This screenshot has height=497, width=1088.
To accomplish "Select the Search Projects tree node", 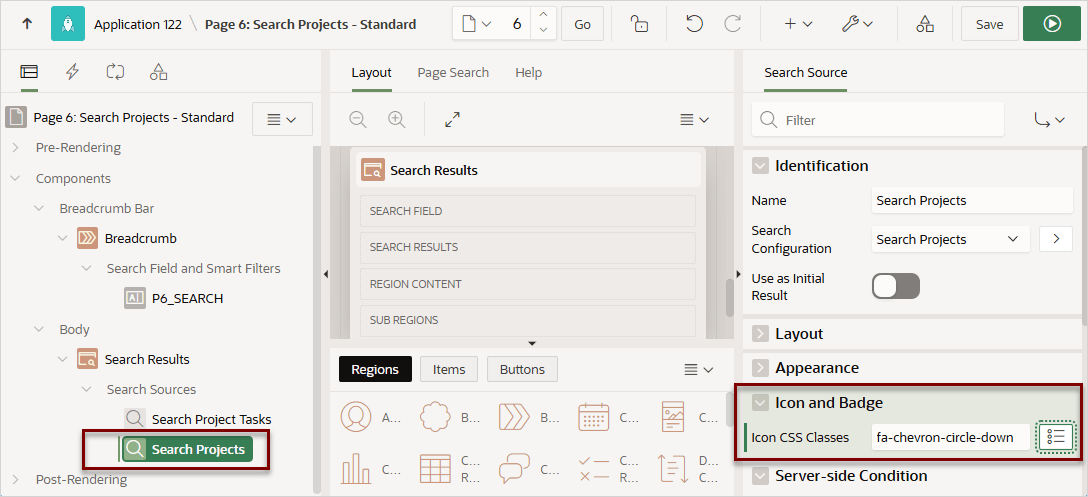I will coord(187,449).
